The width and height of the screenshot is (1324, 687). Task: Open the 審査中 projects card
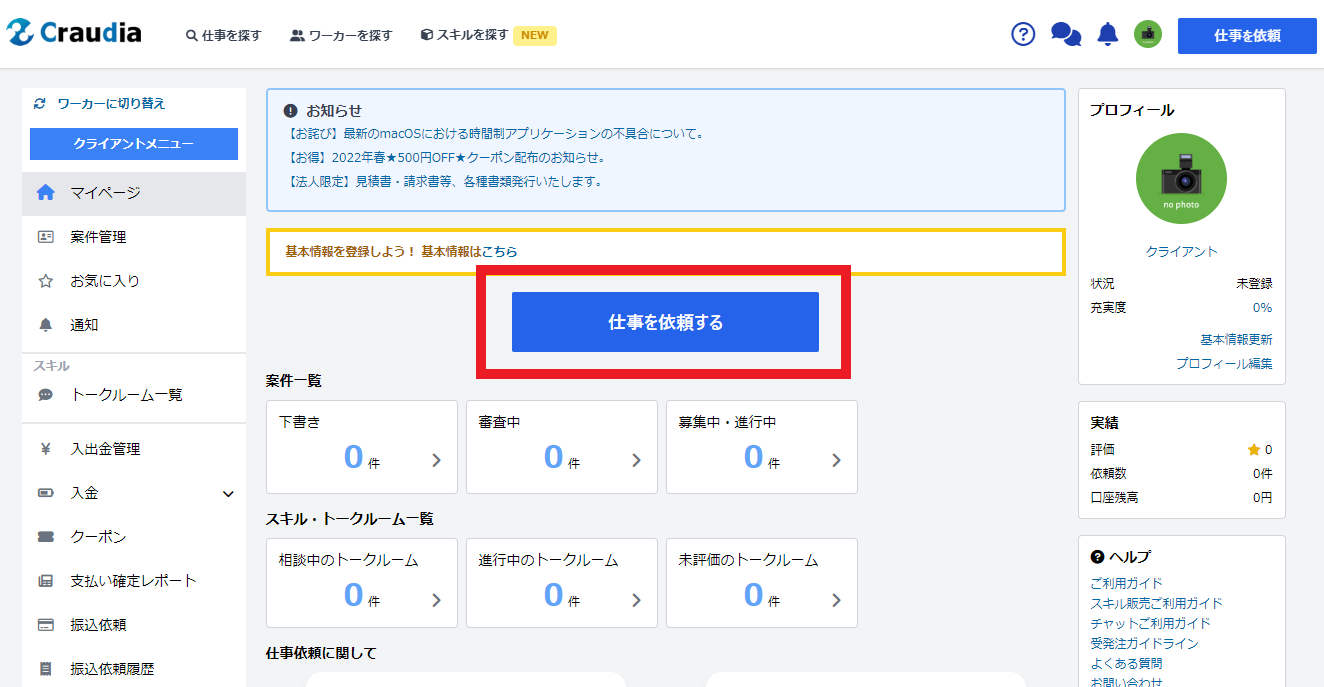[562, 447]
